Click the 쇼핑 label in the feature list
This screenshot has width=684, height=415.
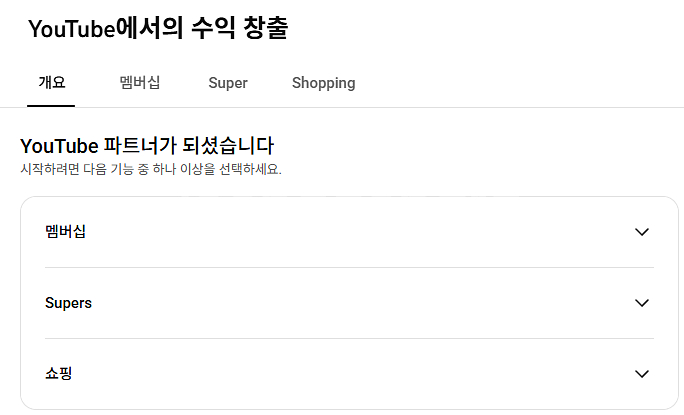(x=59, y=374)
